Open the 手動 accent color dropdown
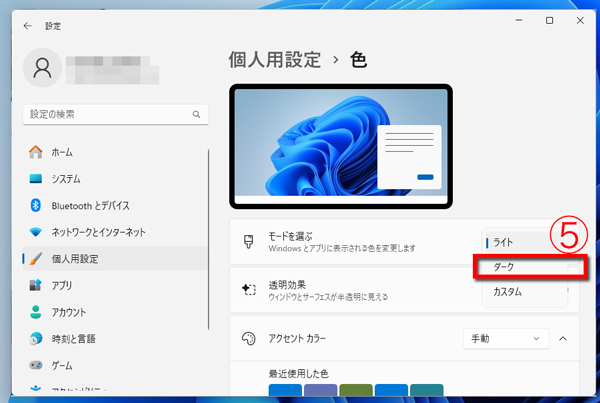The image size is (600, 403). click(505, 339)
